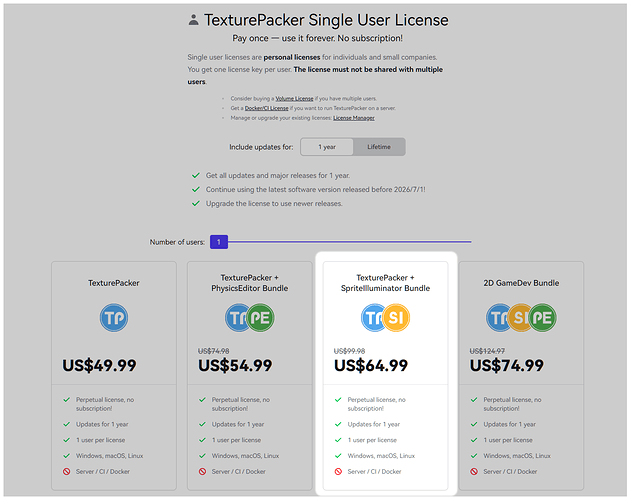Select the Lifetime updates option

tap(379, 147)
